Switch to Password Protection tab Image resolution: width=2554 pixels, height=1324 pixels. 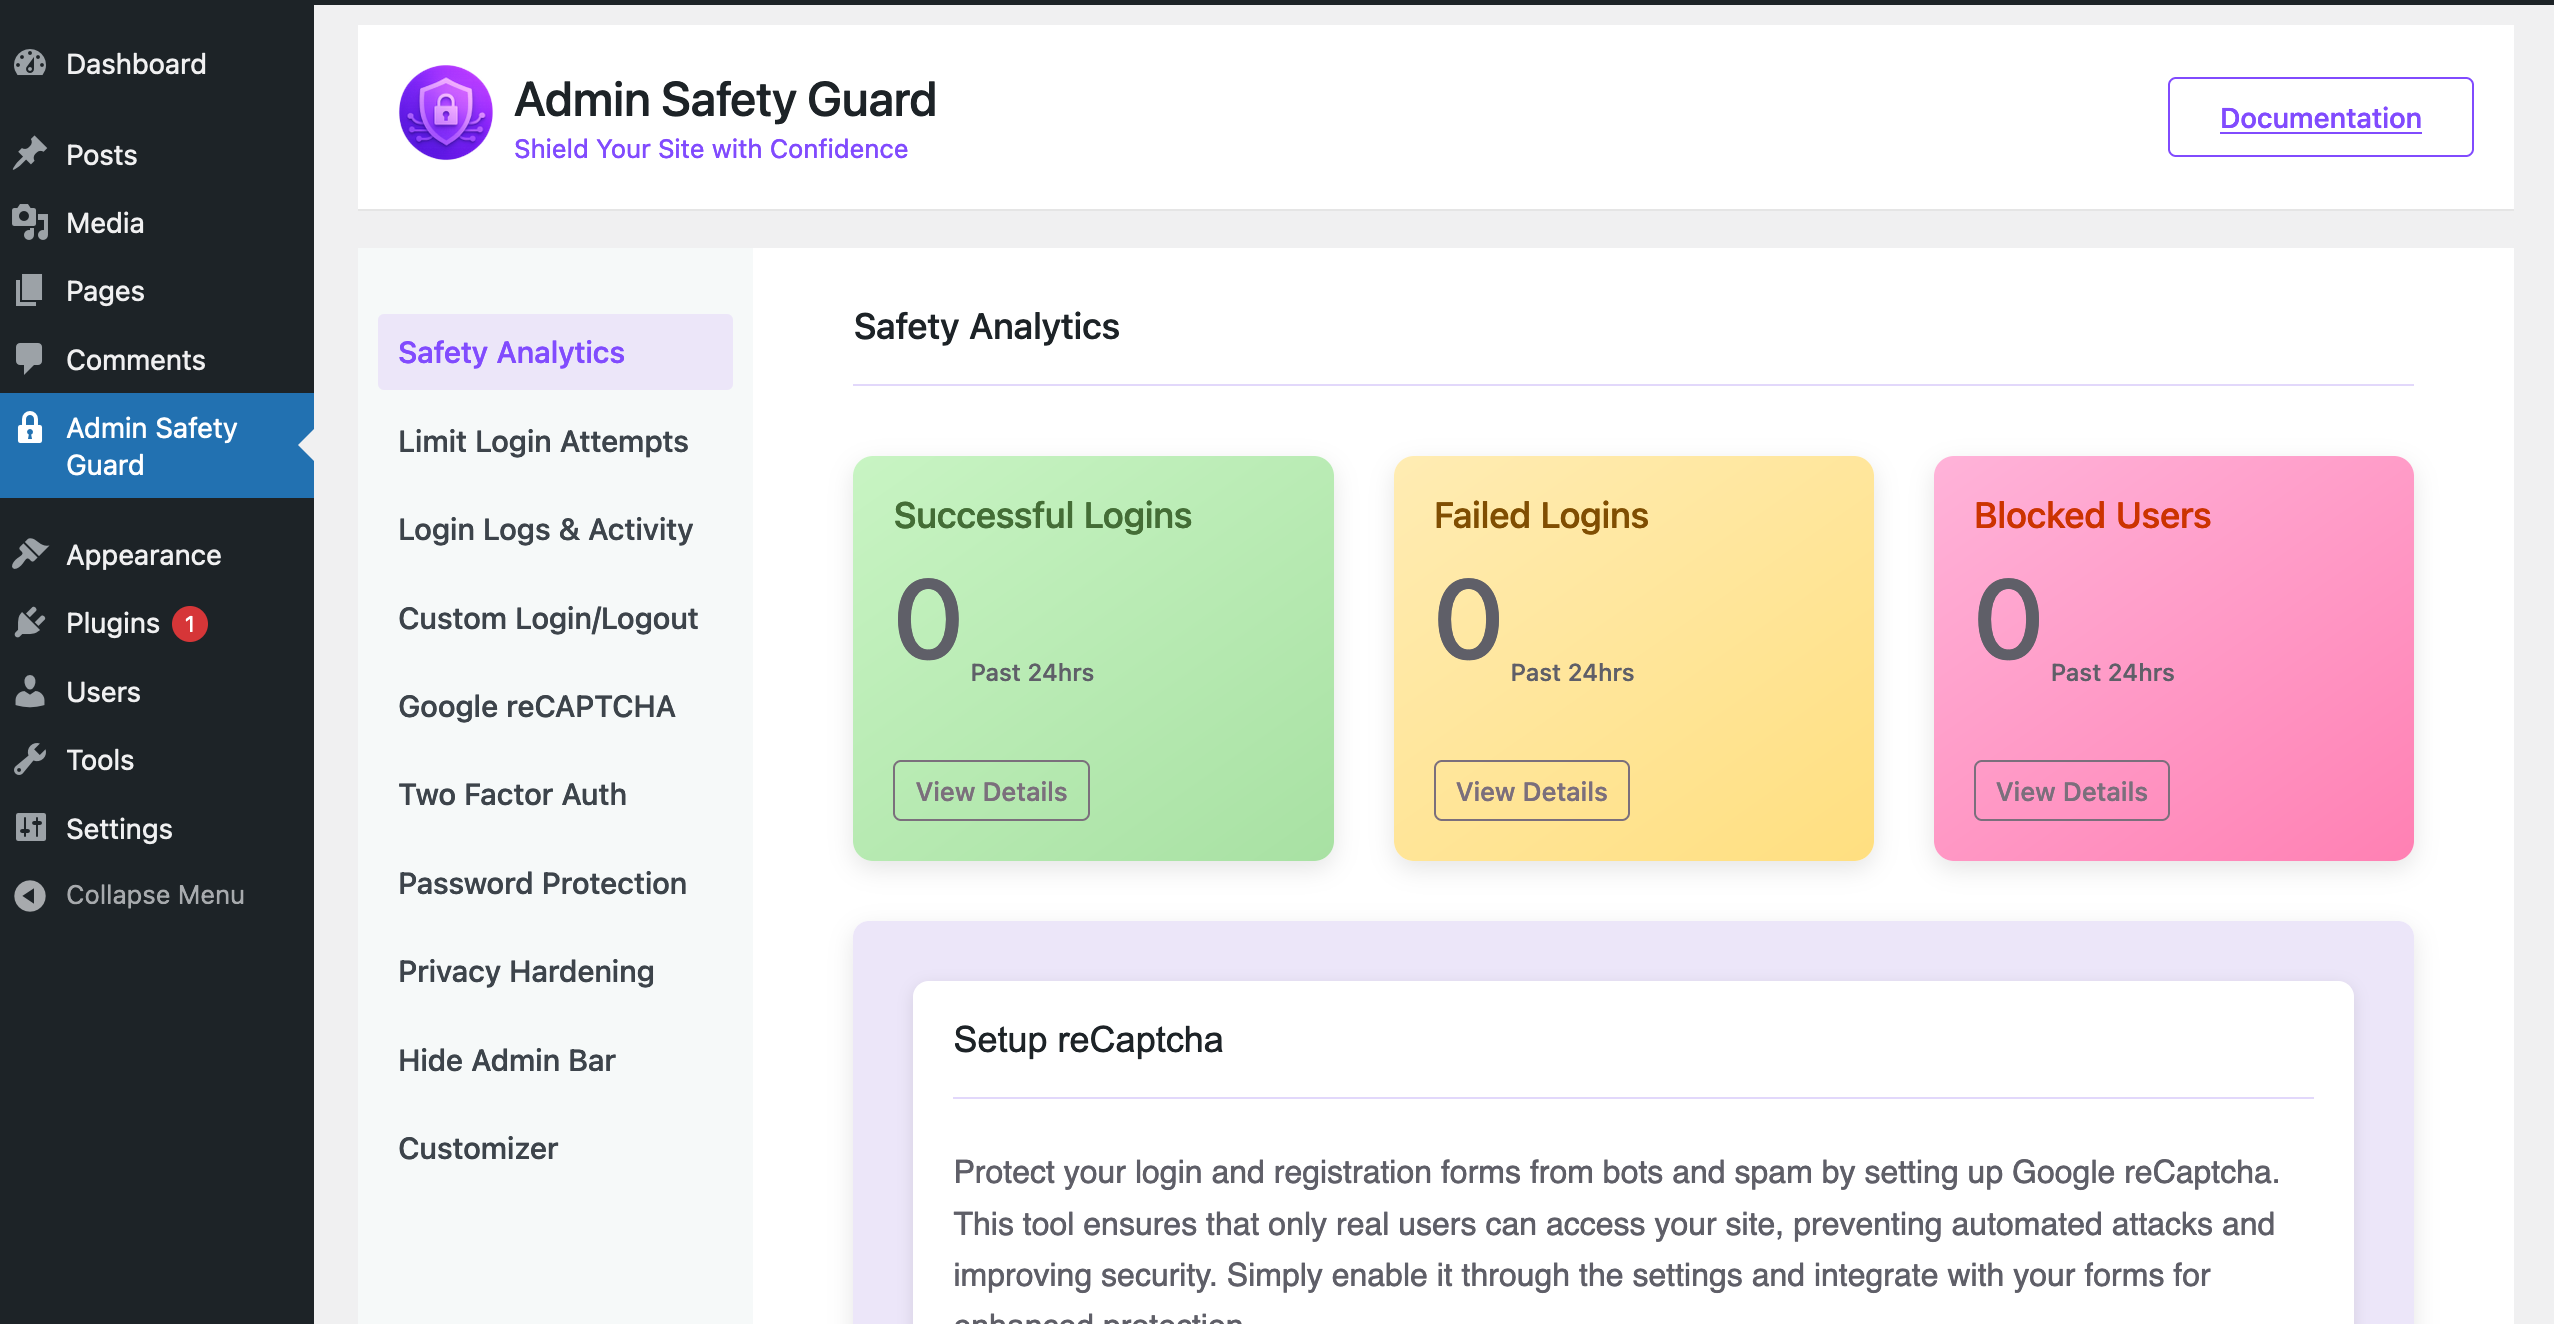pos(555,883)
